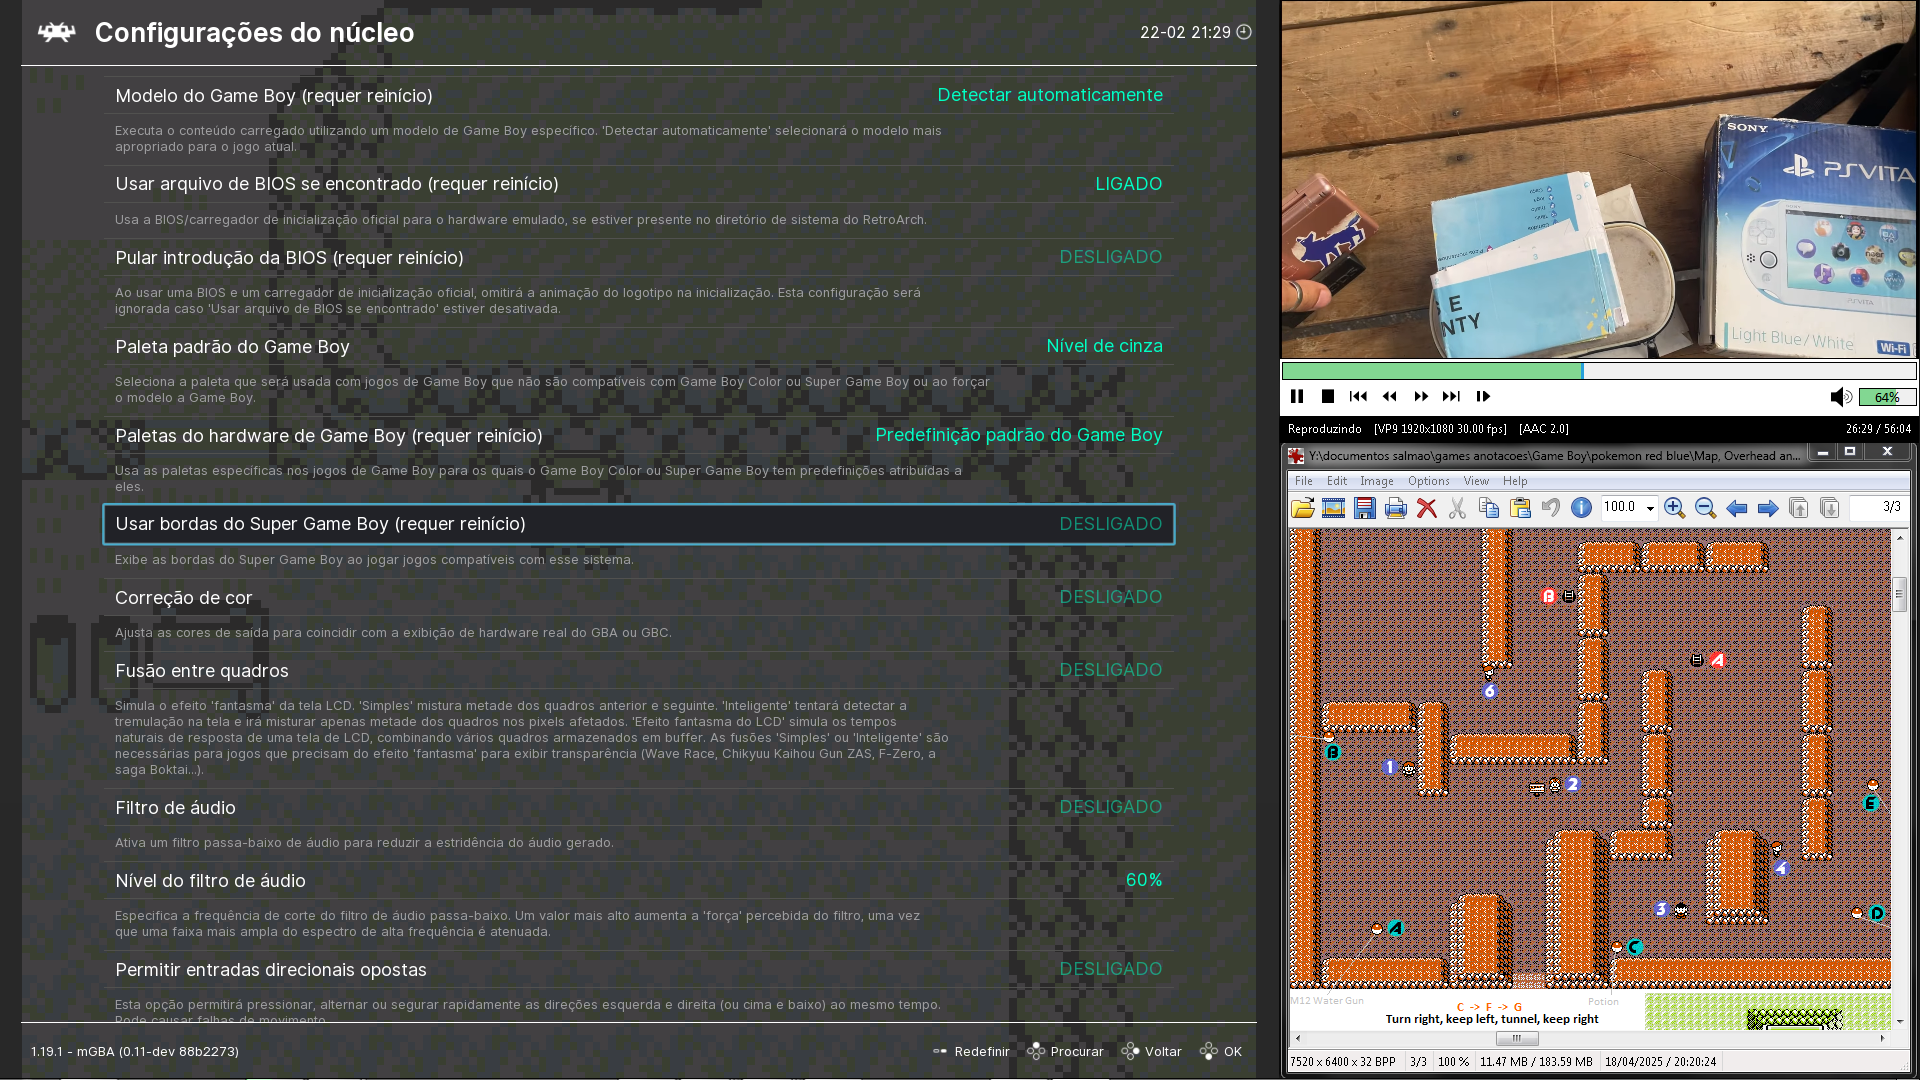Click the Voltar button
1920x1080 pixels.
click(x=1152, y=1051)
